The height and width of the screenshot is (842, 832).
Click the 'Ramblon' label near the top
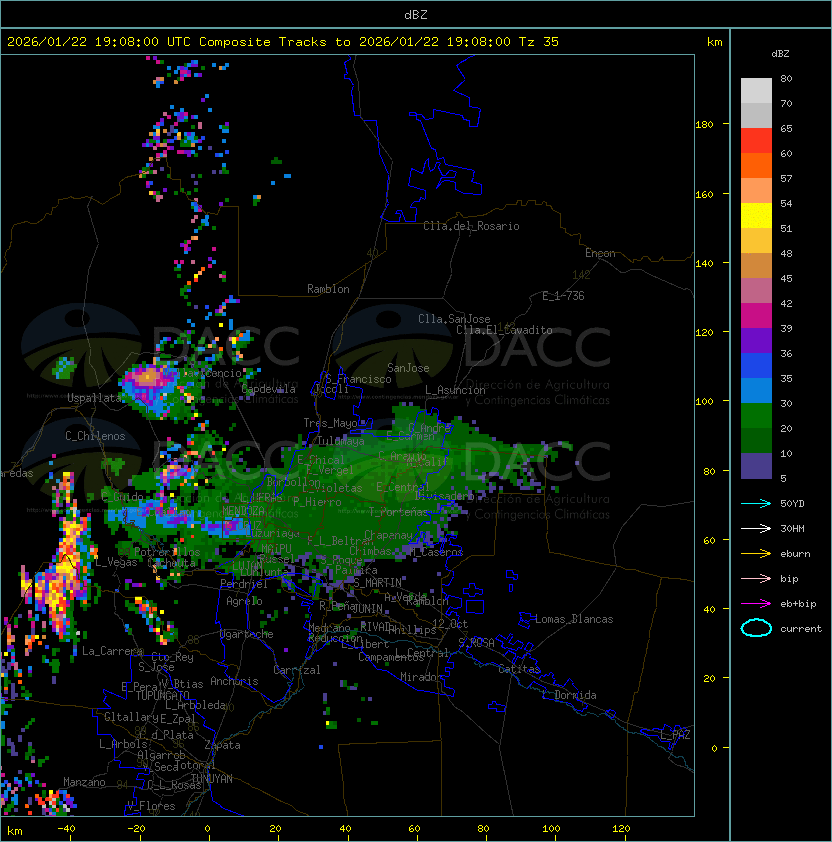point(328,289)
